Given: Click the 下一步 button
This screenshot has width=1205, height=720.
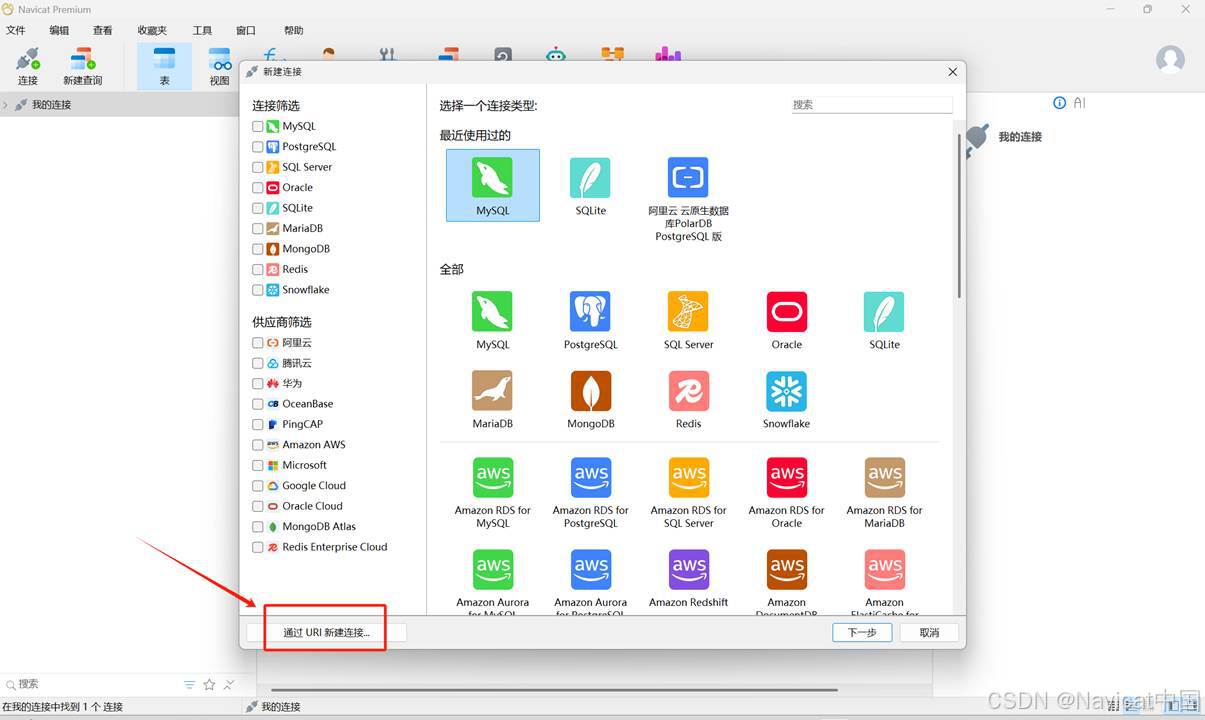Looking at the screenshot, I should 862,632.
